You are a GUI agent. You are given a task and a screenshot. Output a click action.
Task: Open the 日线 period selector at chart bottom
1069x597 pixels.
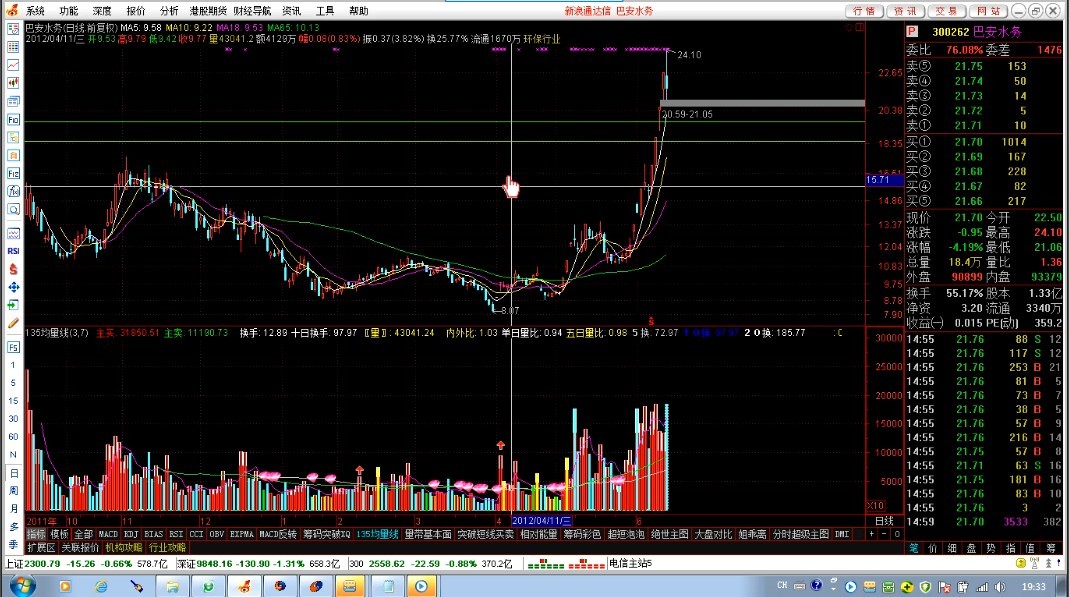coord(884,521)
